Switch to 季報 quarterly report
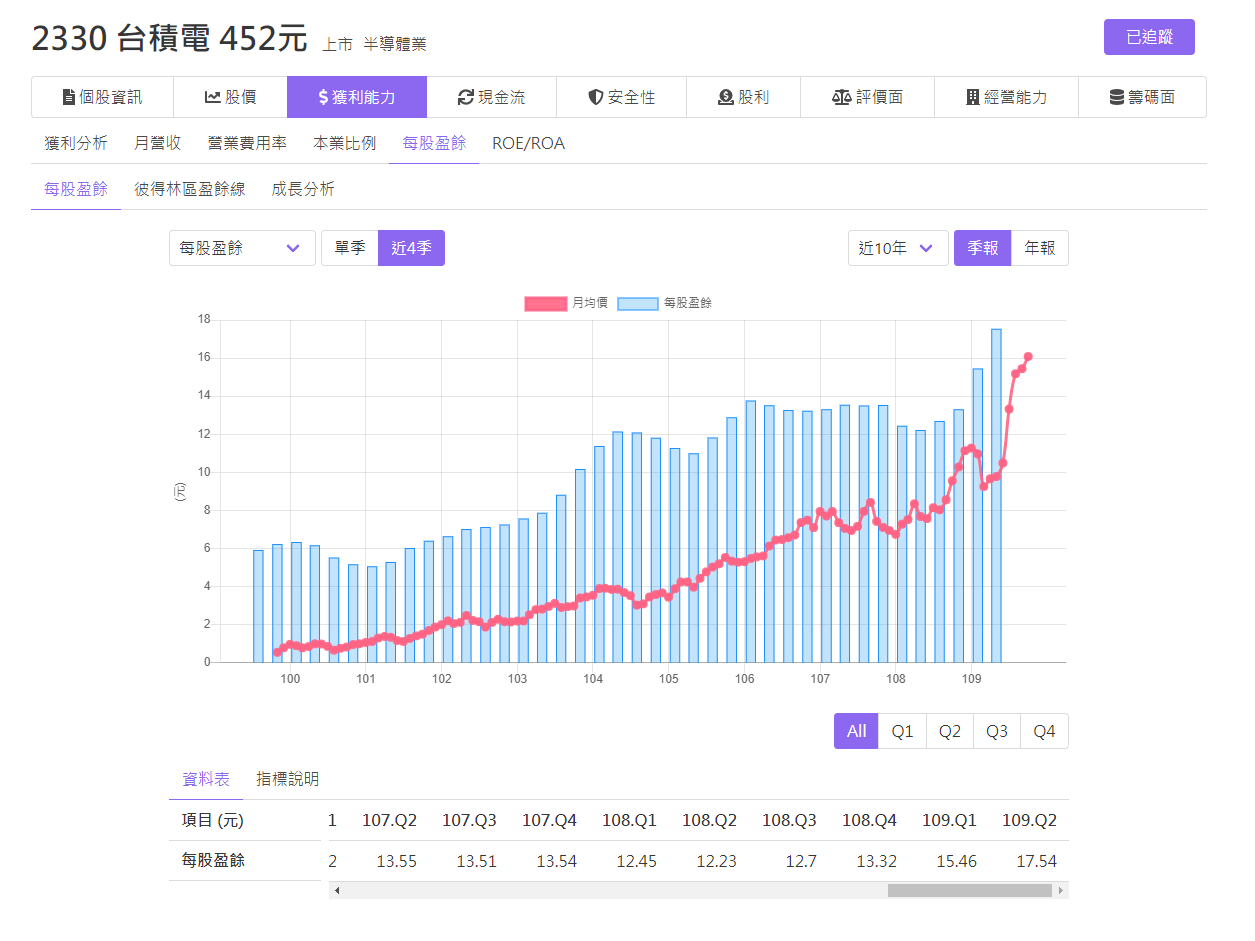The width and height of the screenshot is (1255, 941). click(x=983, y=248)
